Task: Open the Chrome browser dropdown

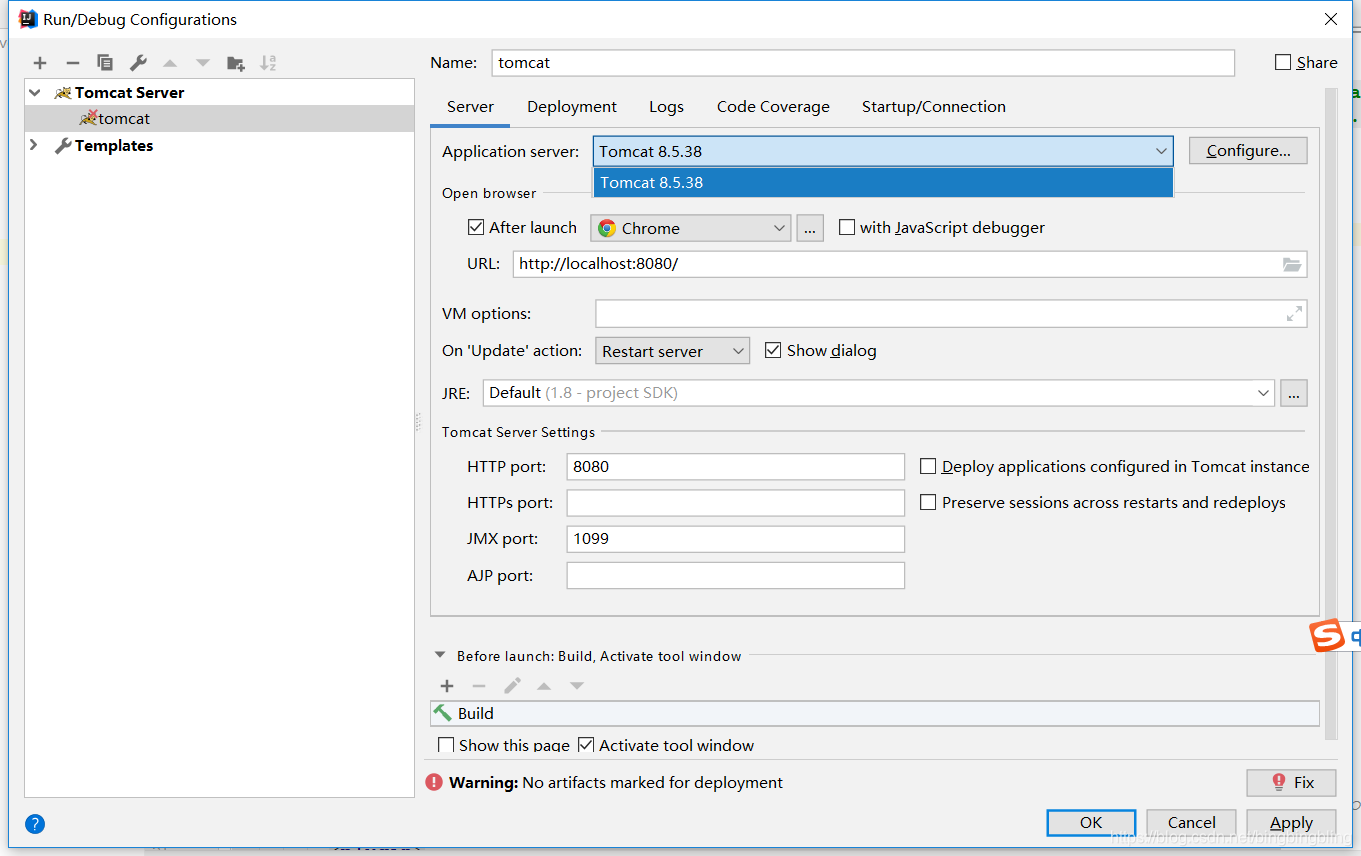Action: 691,228
